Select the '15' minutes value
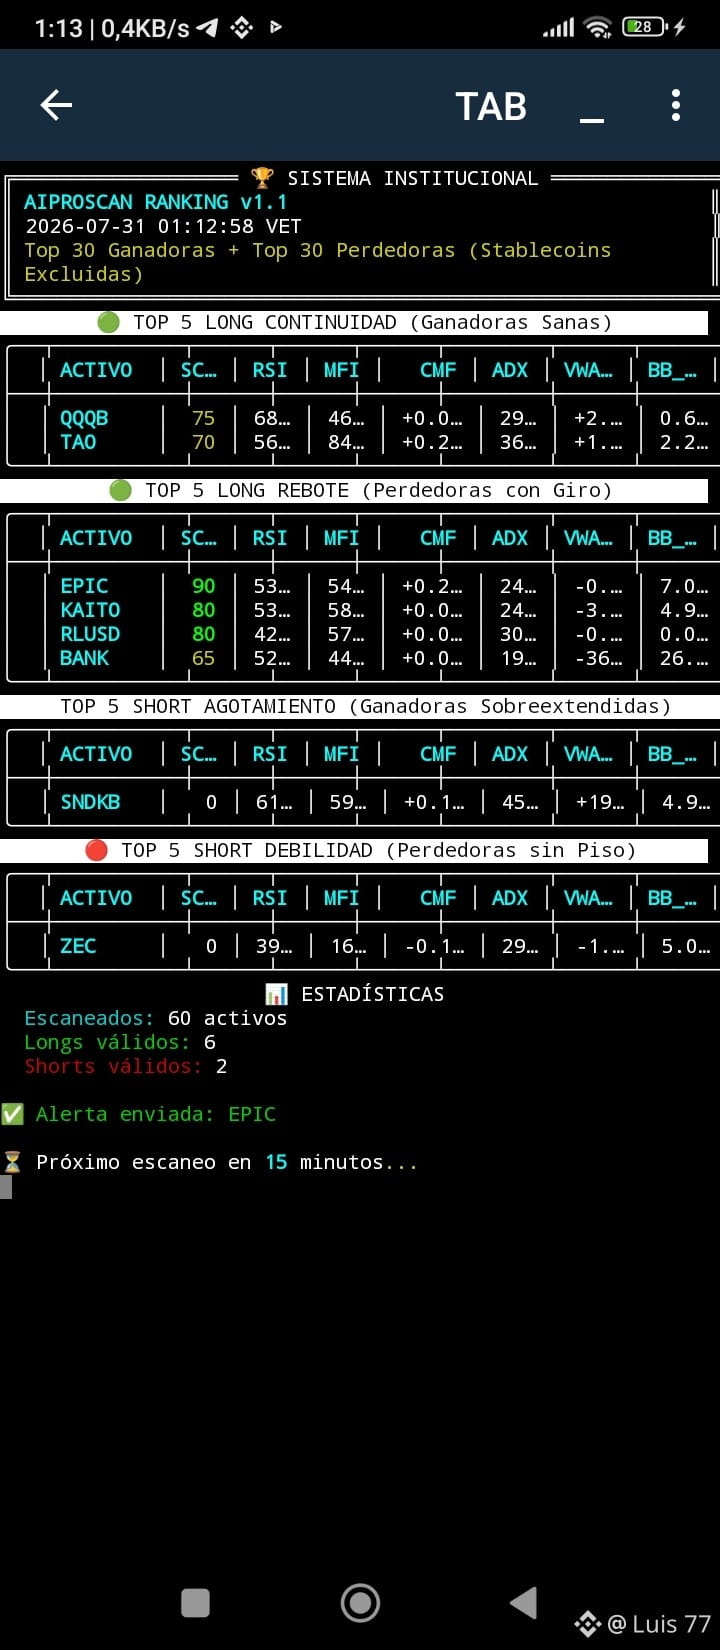 tap(276, 1162)
